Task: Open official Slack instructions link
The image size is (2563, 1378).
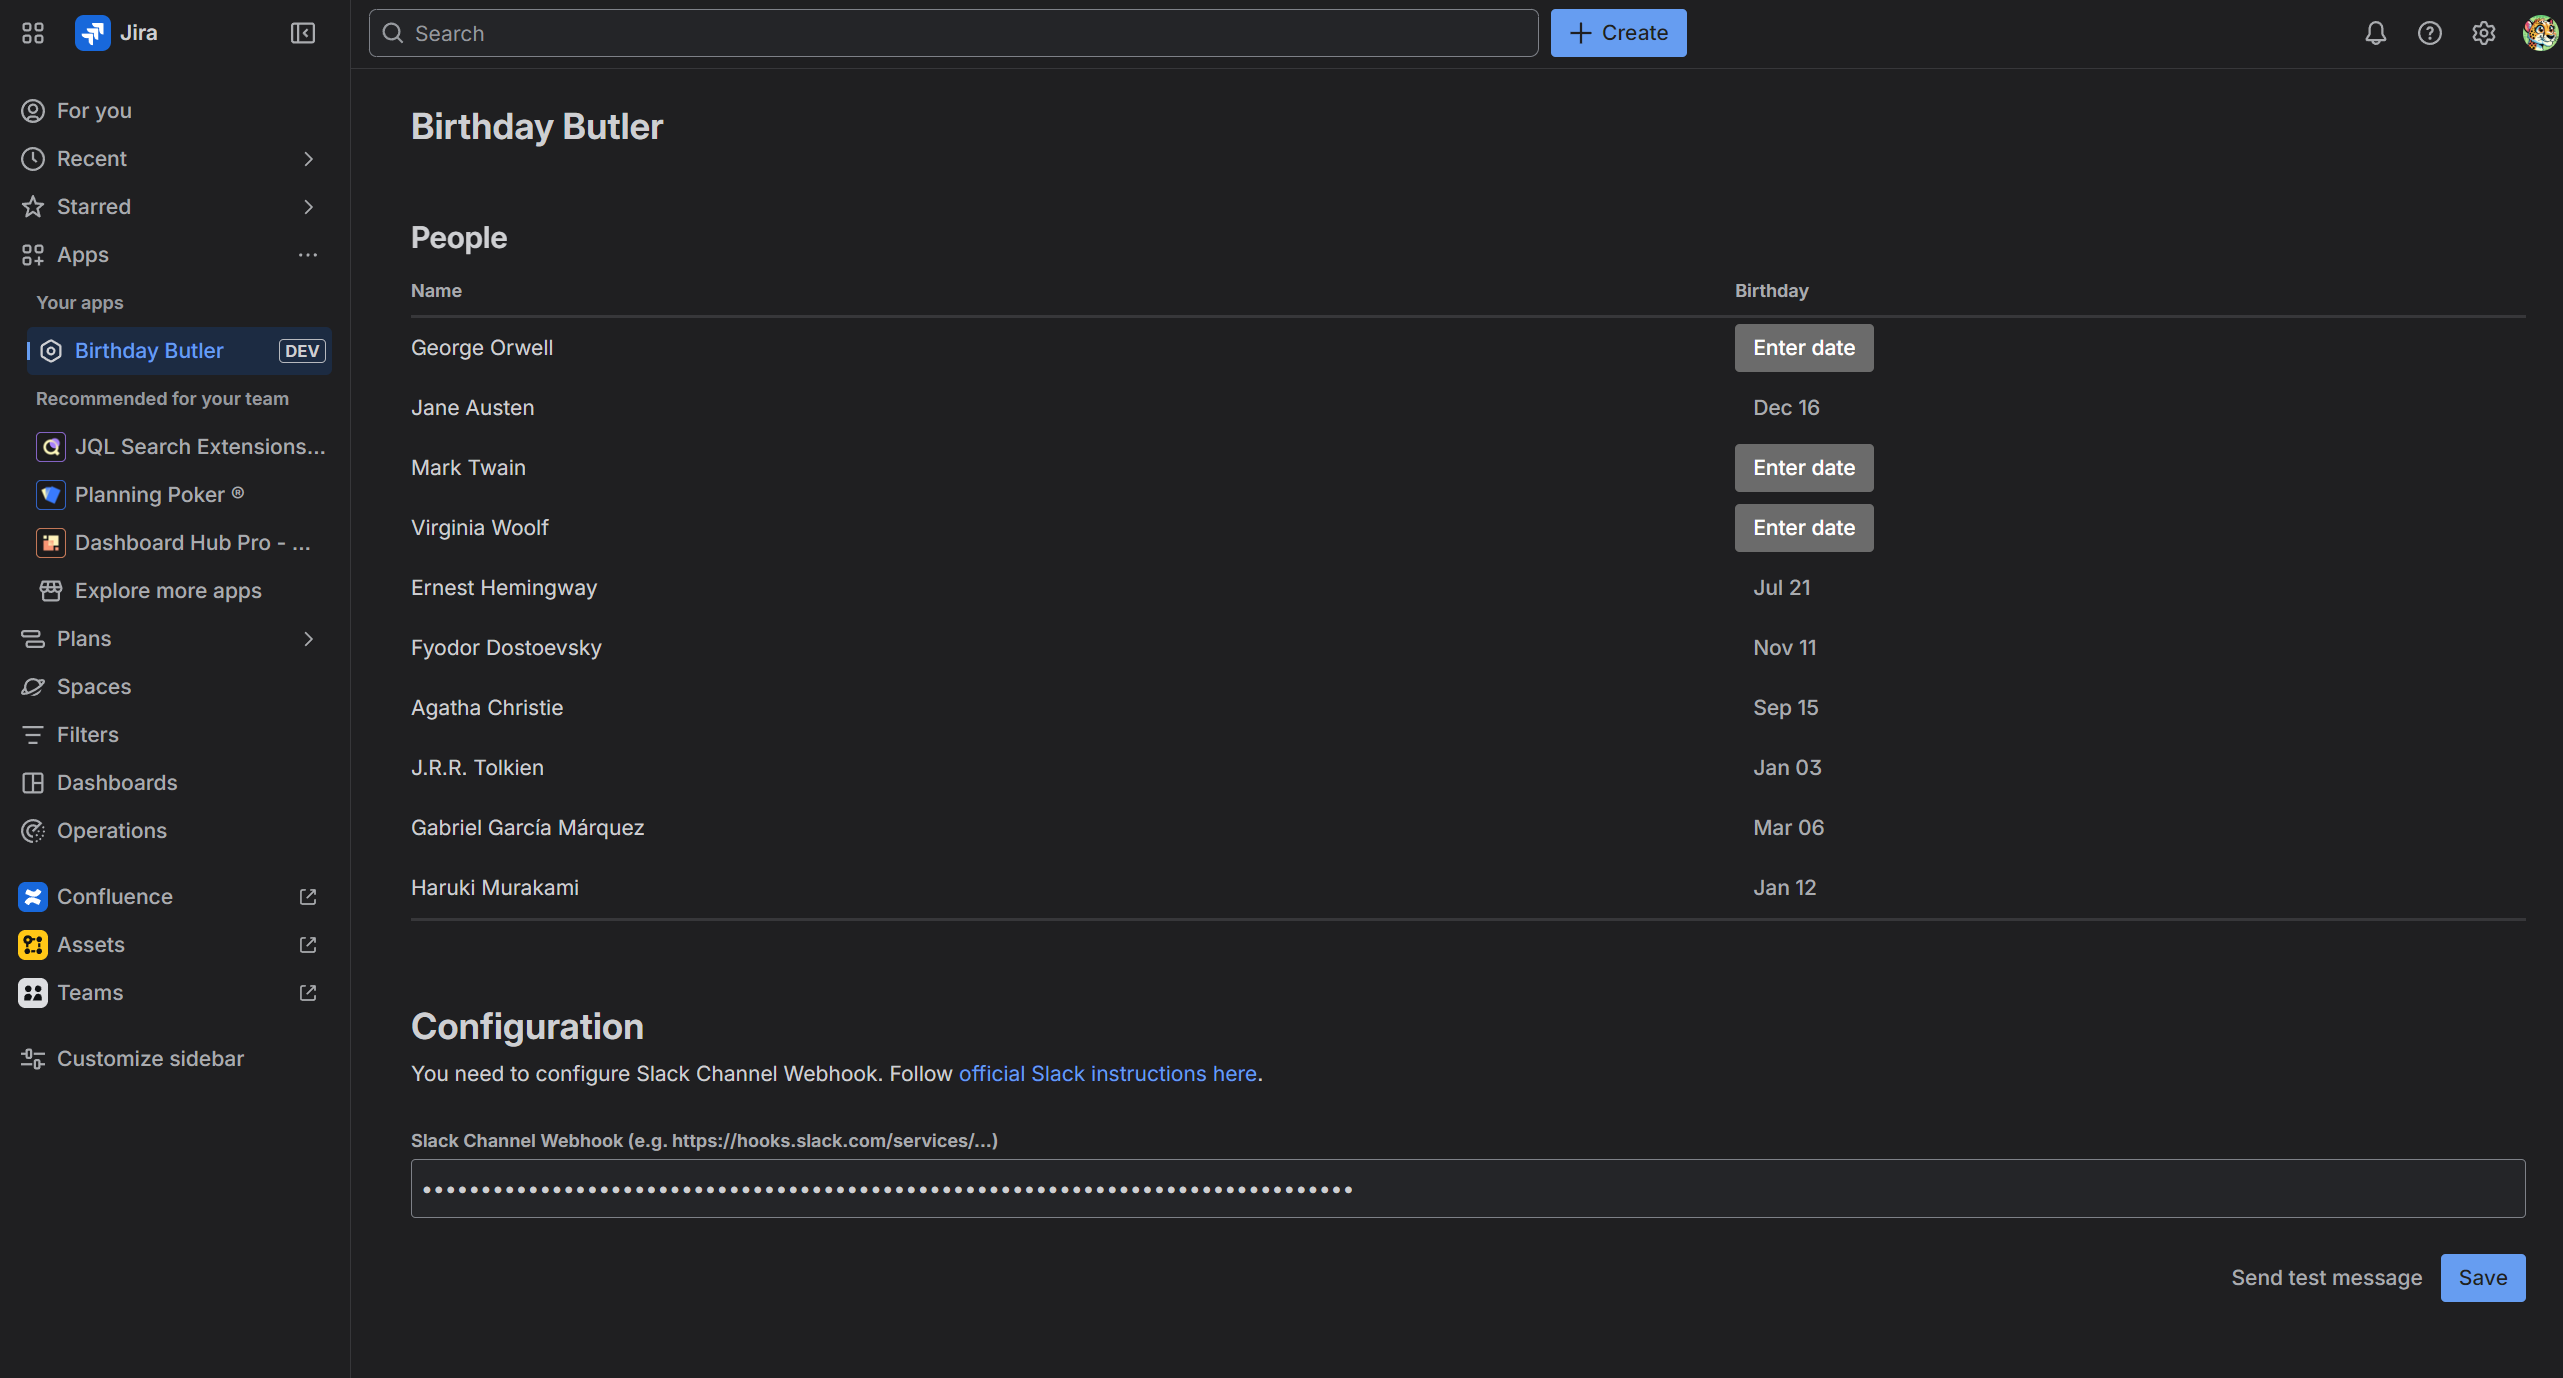Action: click(1107, 1073)
